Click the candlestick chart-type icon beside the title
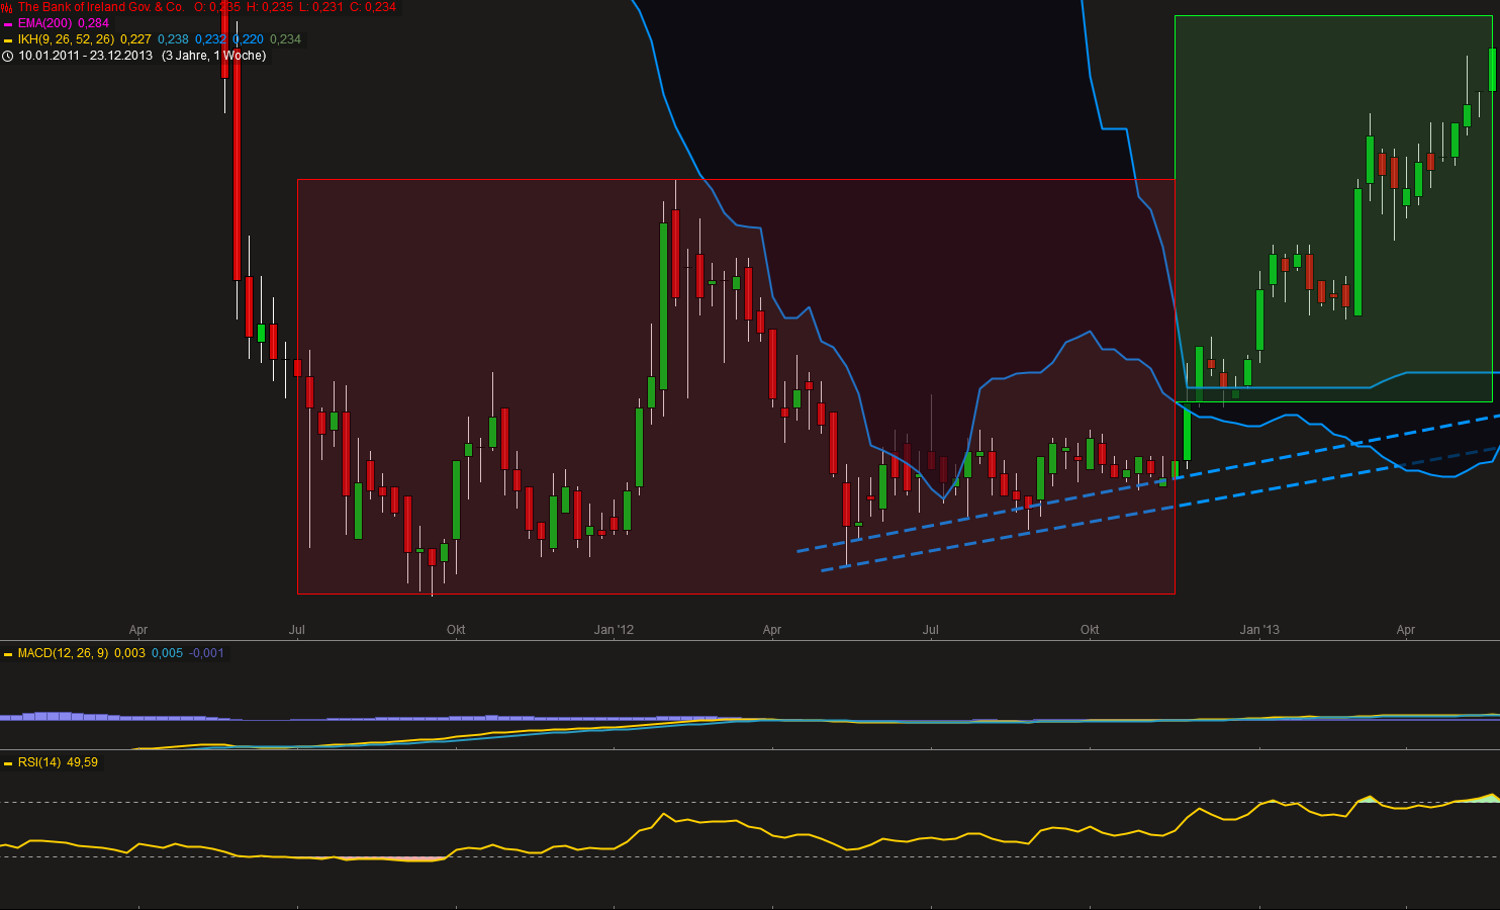Image resolution: width=1500 pixels, height=910 pixels. (x=7, y=7)
